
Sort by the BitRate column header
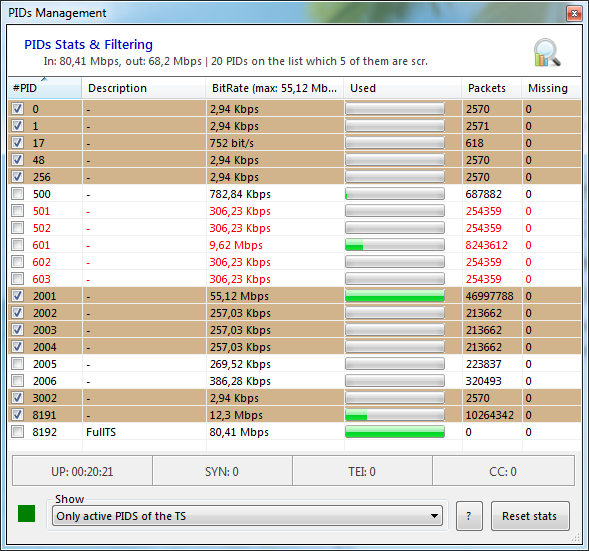pyautogui.click(x=275, y=88)
